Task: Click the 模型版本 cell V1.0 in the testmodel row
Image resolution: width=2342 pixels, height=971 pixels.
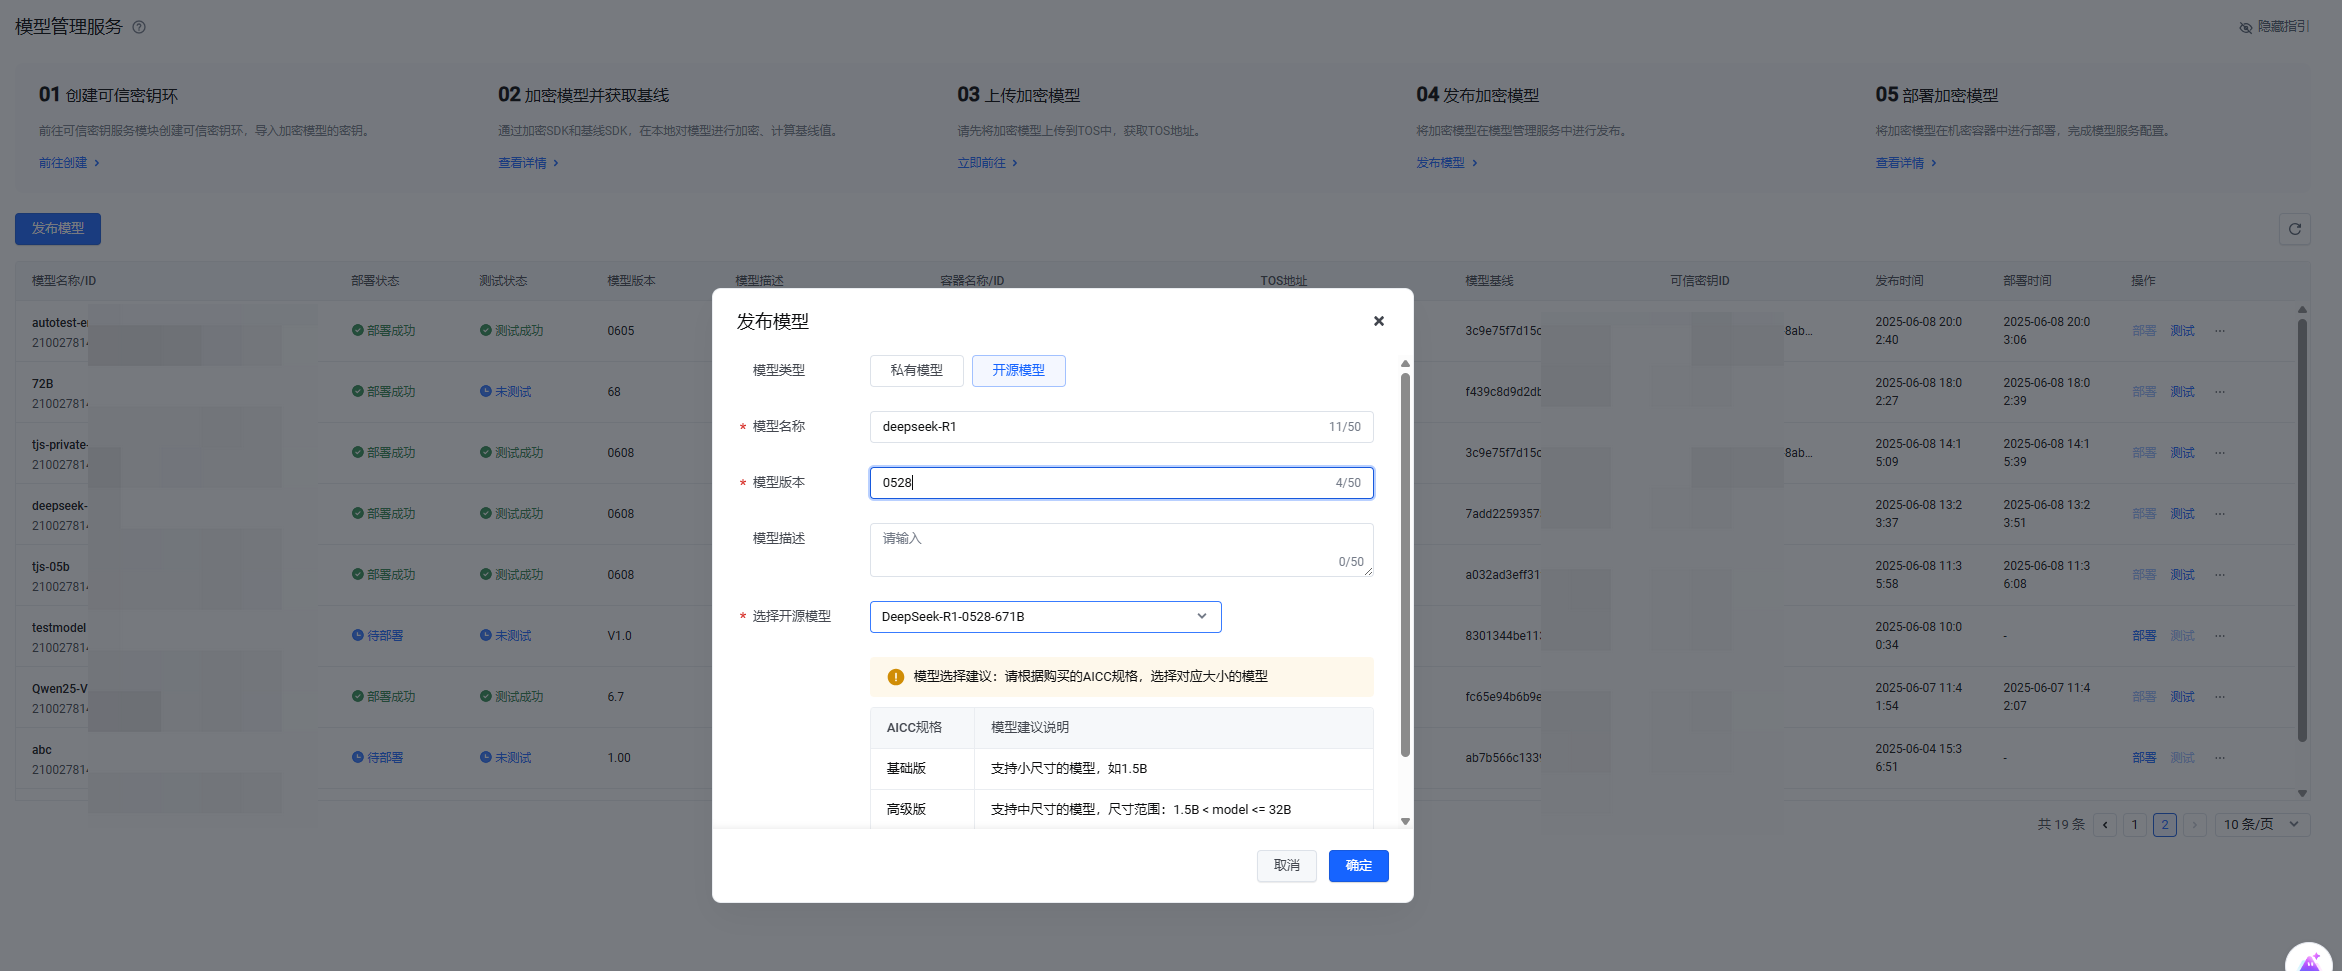Action: click(619, 636)
